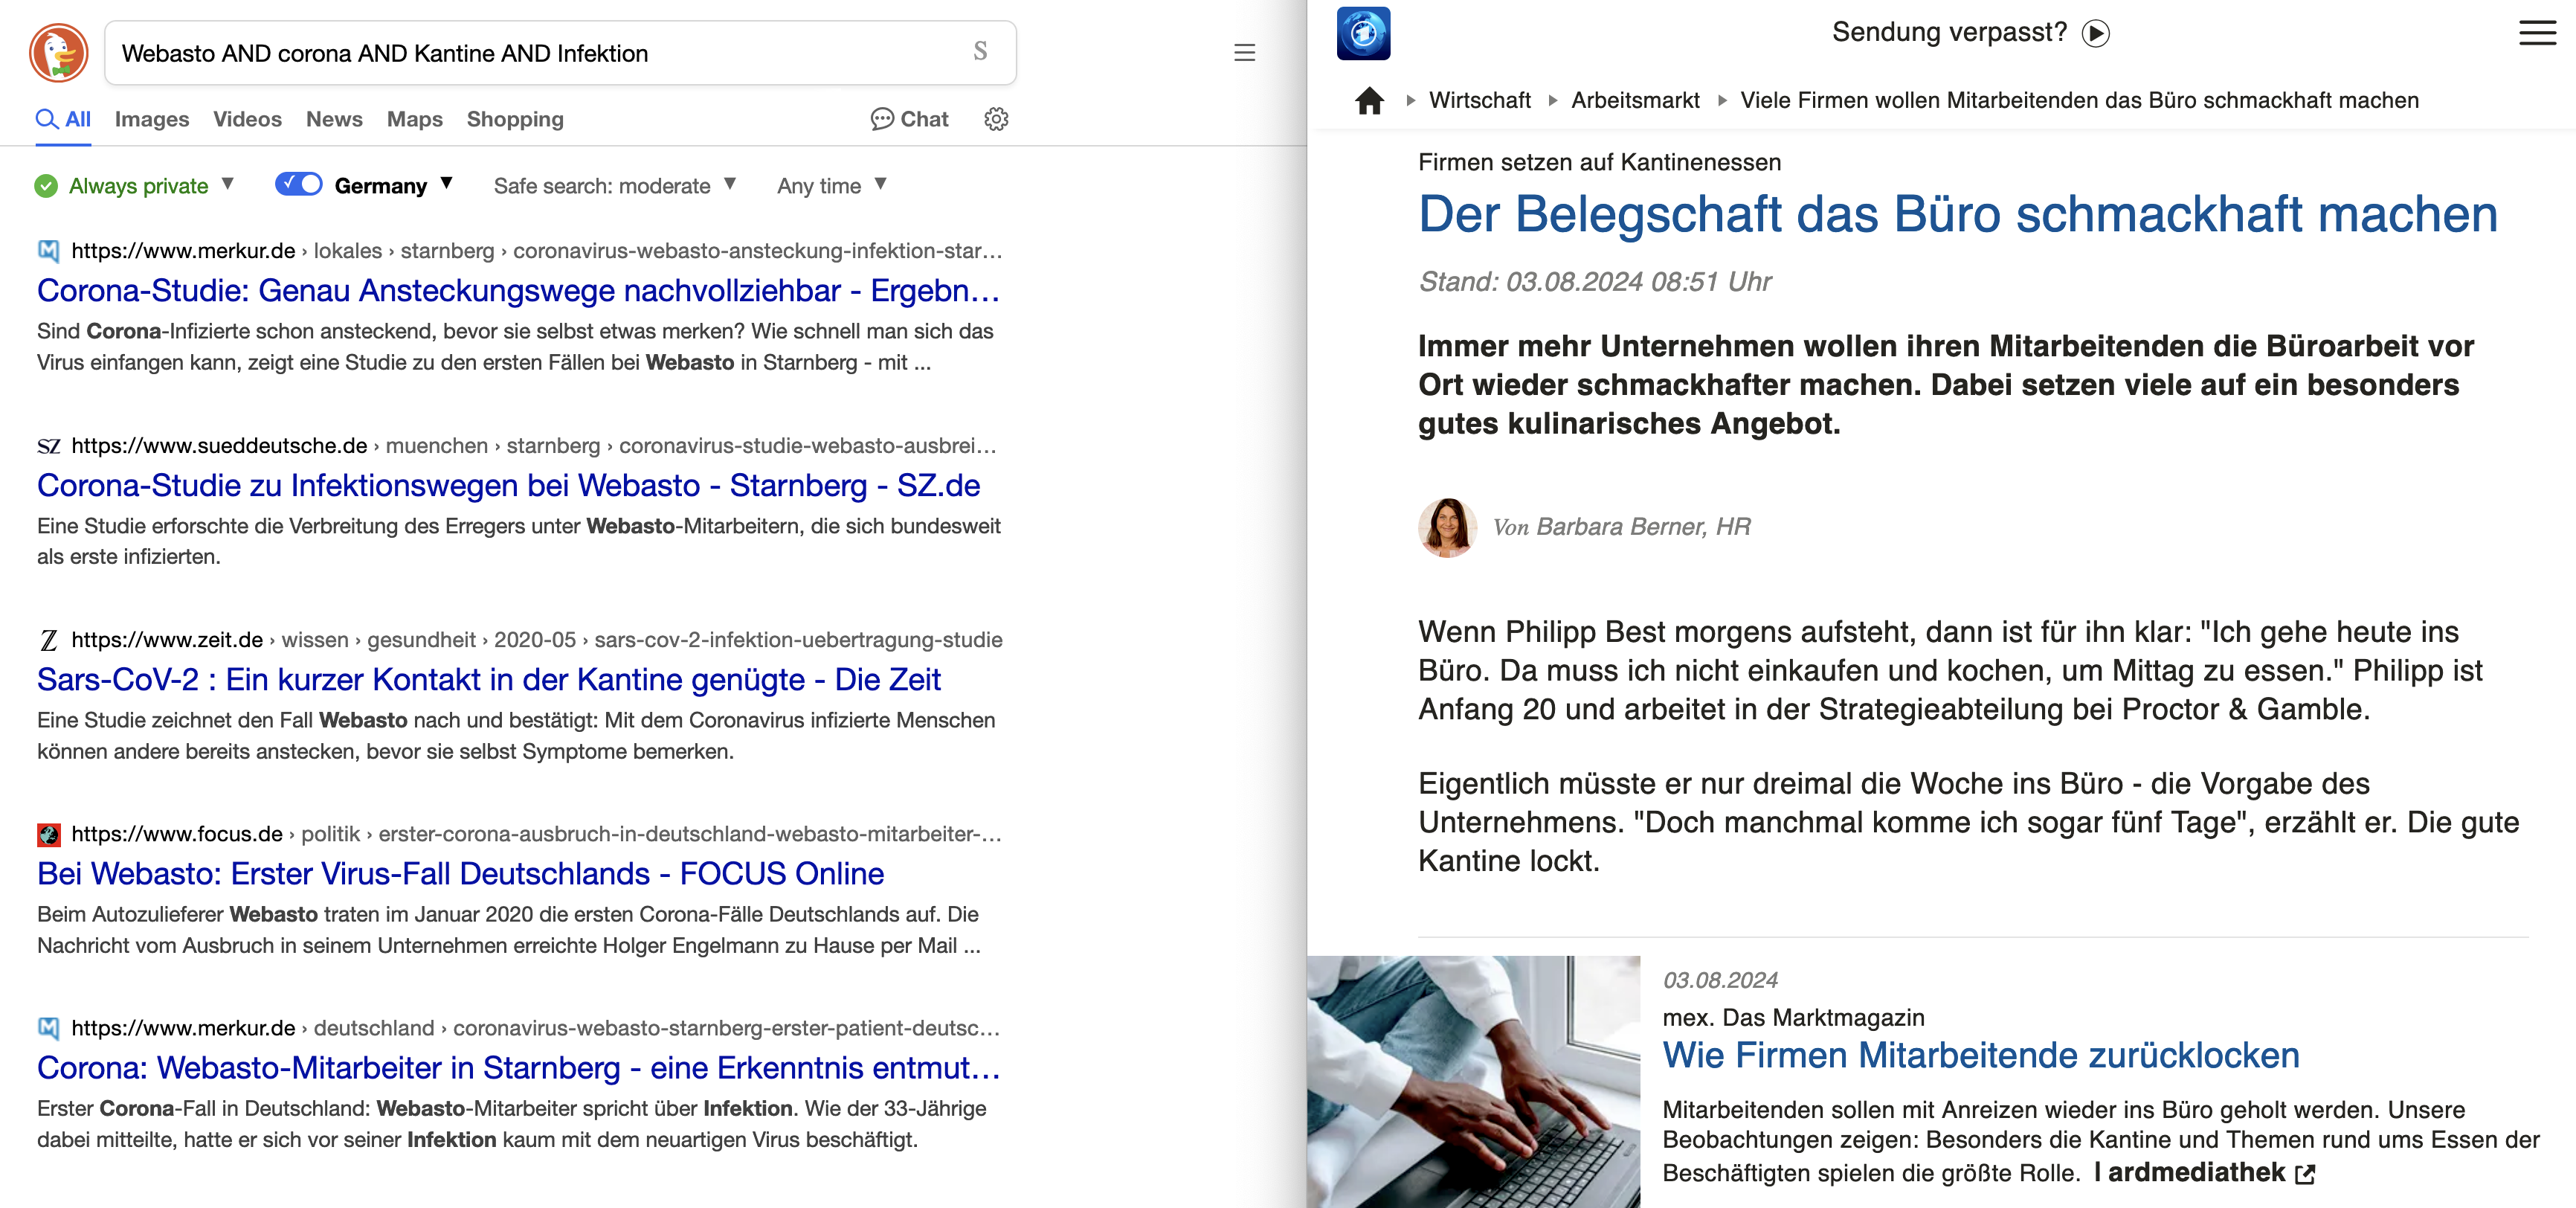Click the Süddeutsche SZ favicon
The image size is (2576, 1208).
click(x=49, y=446)
